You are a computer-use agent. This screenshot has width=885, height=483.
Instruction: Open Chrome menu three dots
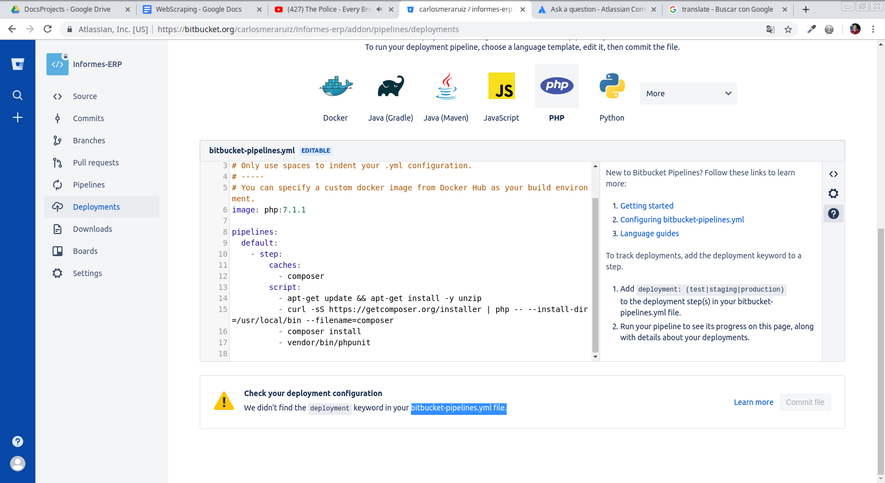pyautogui.click(x=873, y=29)
